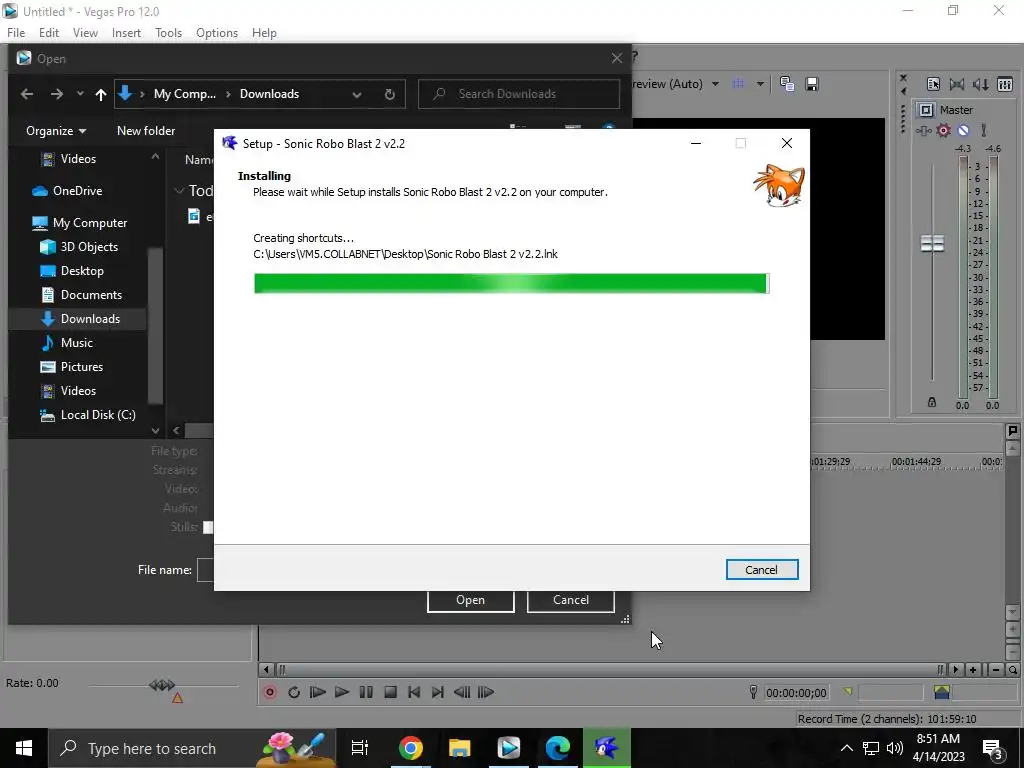The image size is (1024, 768).
Task: Click the Stop button in transport bar
Action: 391,692
